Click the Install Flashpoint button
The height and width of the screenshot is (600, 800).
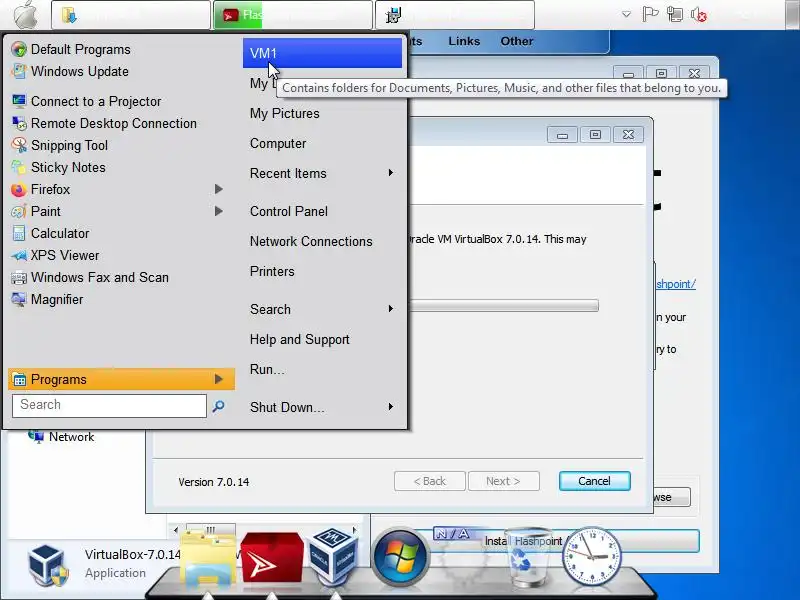tap(534, 541)
